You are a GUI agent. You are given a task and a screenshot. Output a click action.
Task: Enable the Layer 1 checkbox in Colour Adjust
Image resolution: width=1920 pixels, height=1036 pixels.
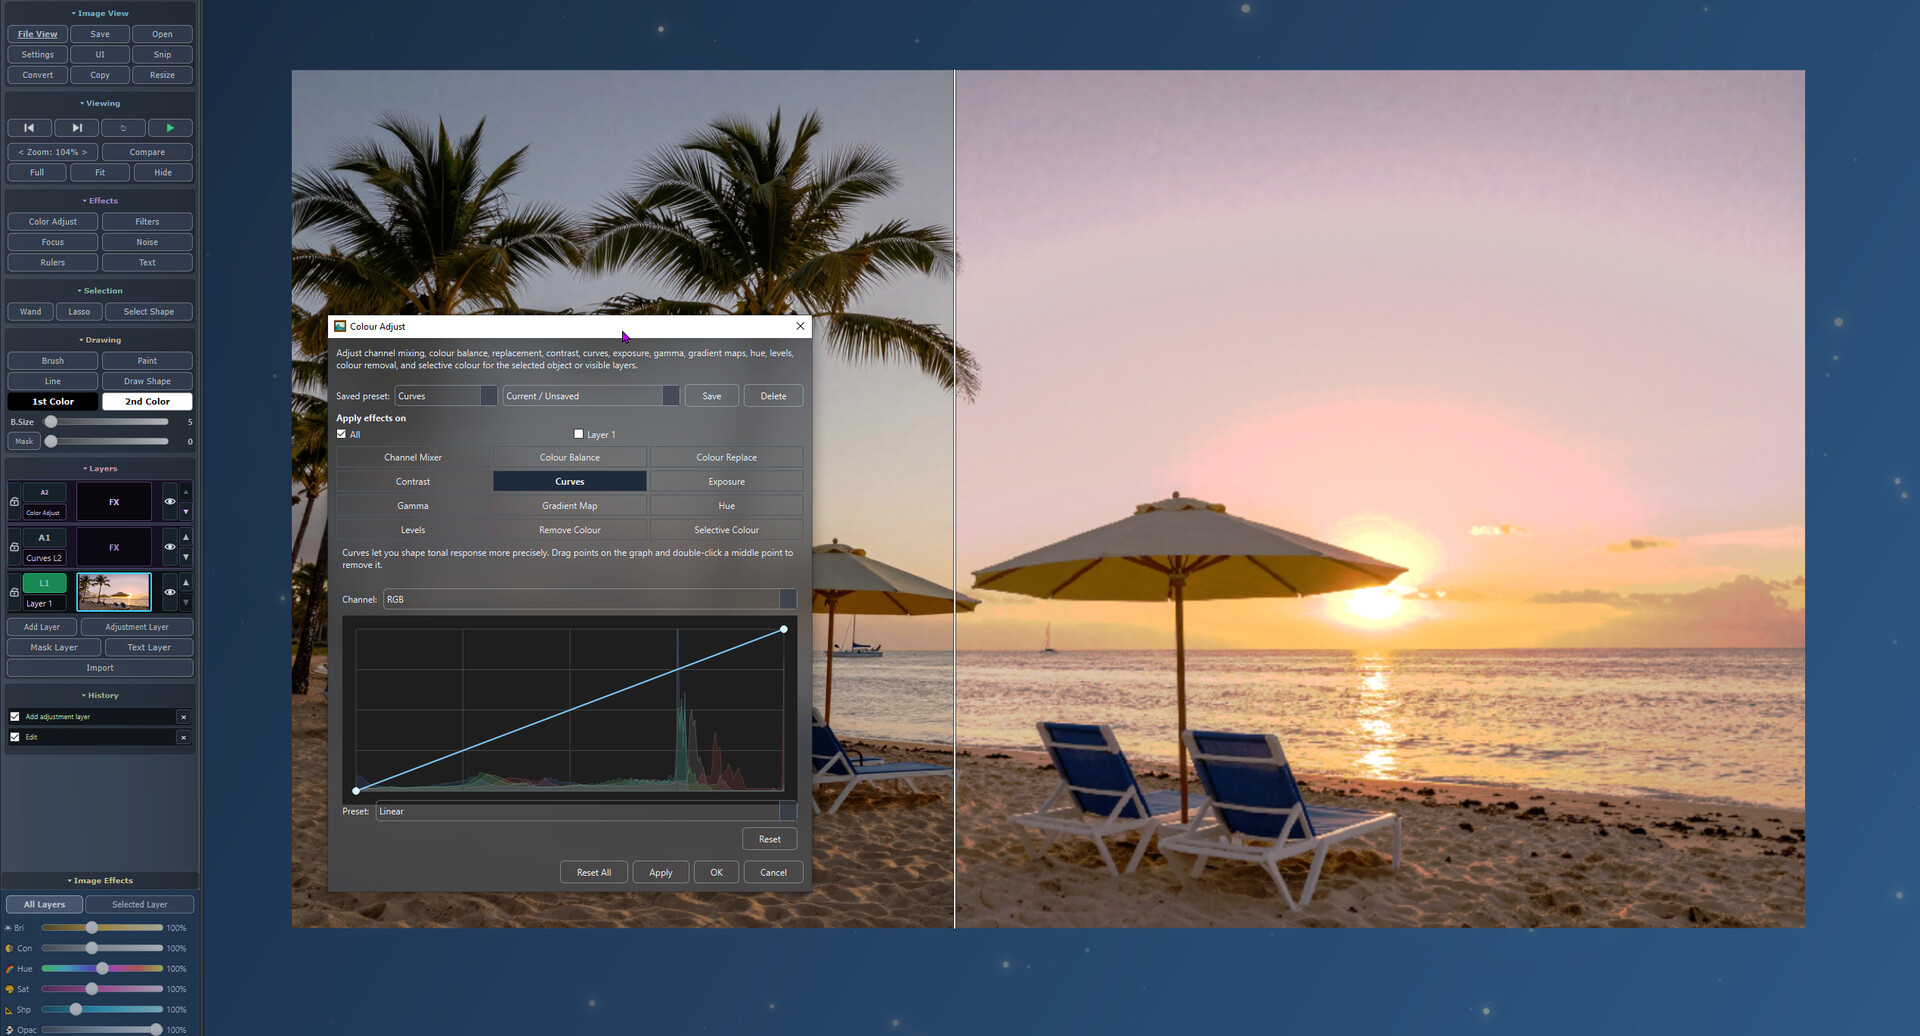578,434
